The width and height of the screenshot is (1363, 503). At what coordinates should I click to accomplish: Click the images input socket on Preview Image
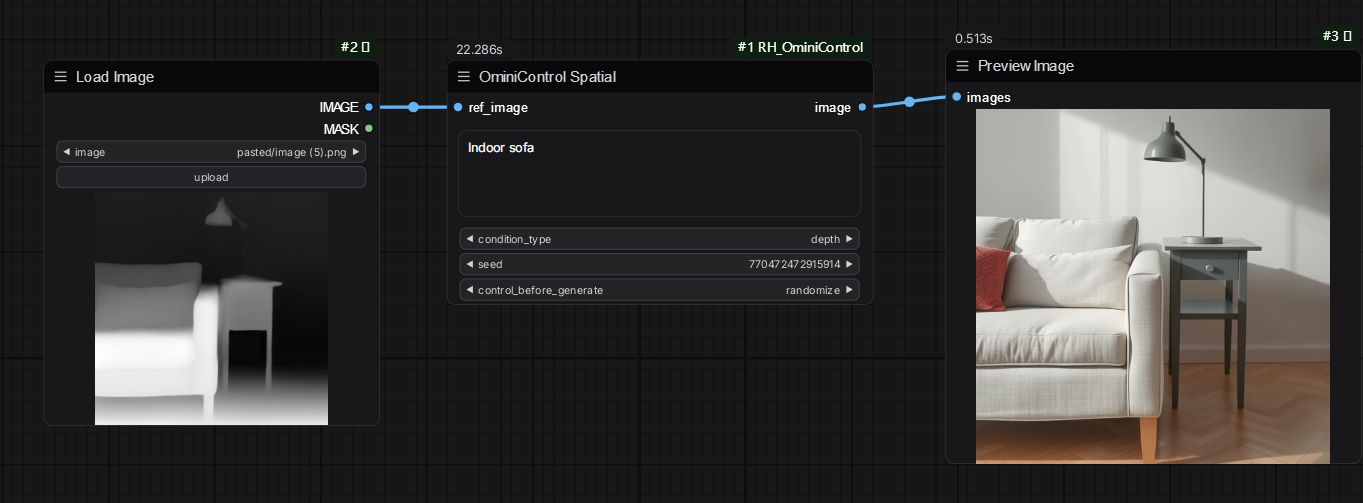click(x=957, y=97)
